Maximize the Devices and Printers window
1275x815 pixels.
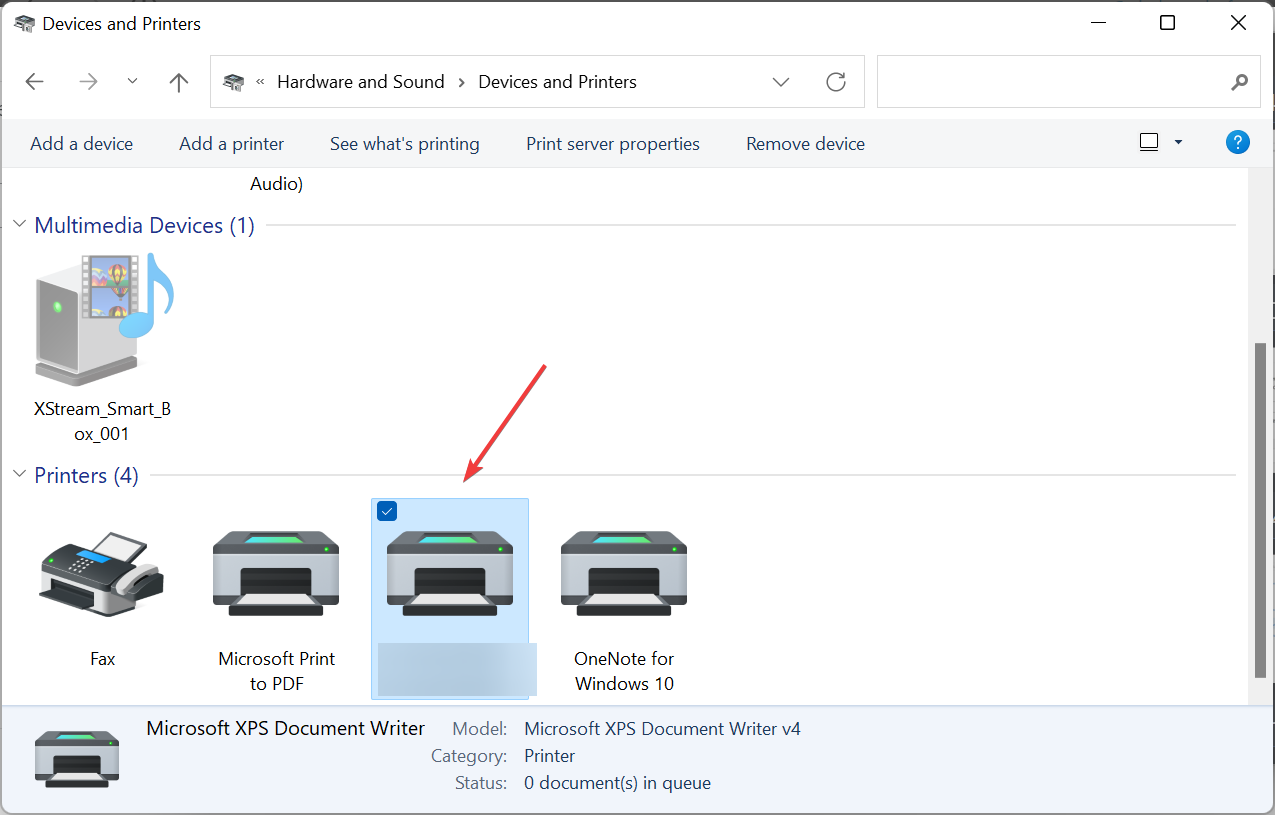1167,23
